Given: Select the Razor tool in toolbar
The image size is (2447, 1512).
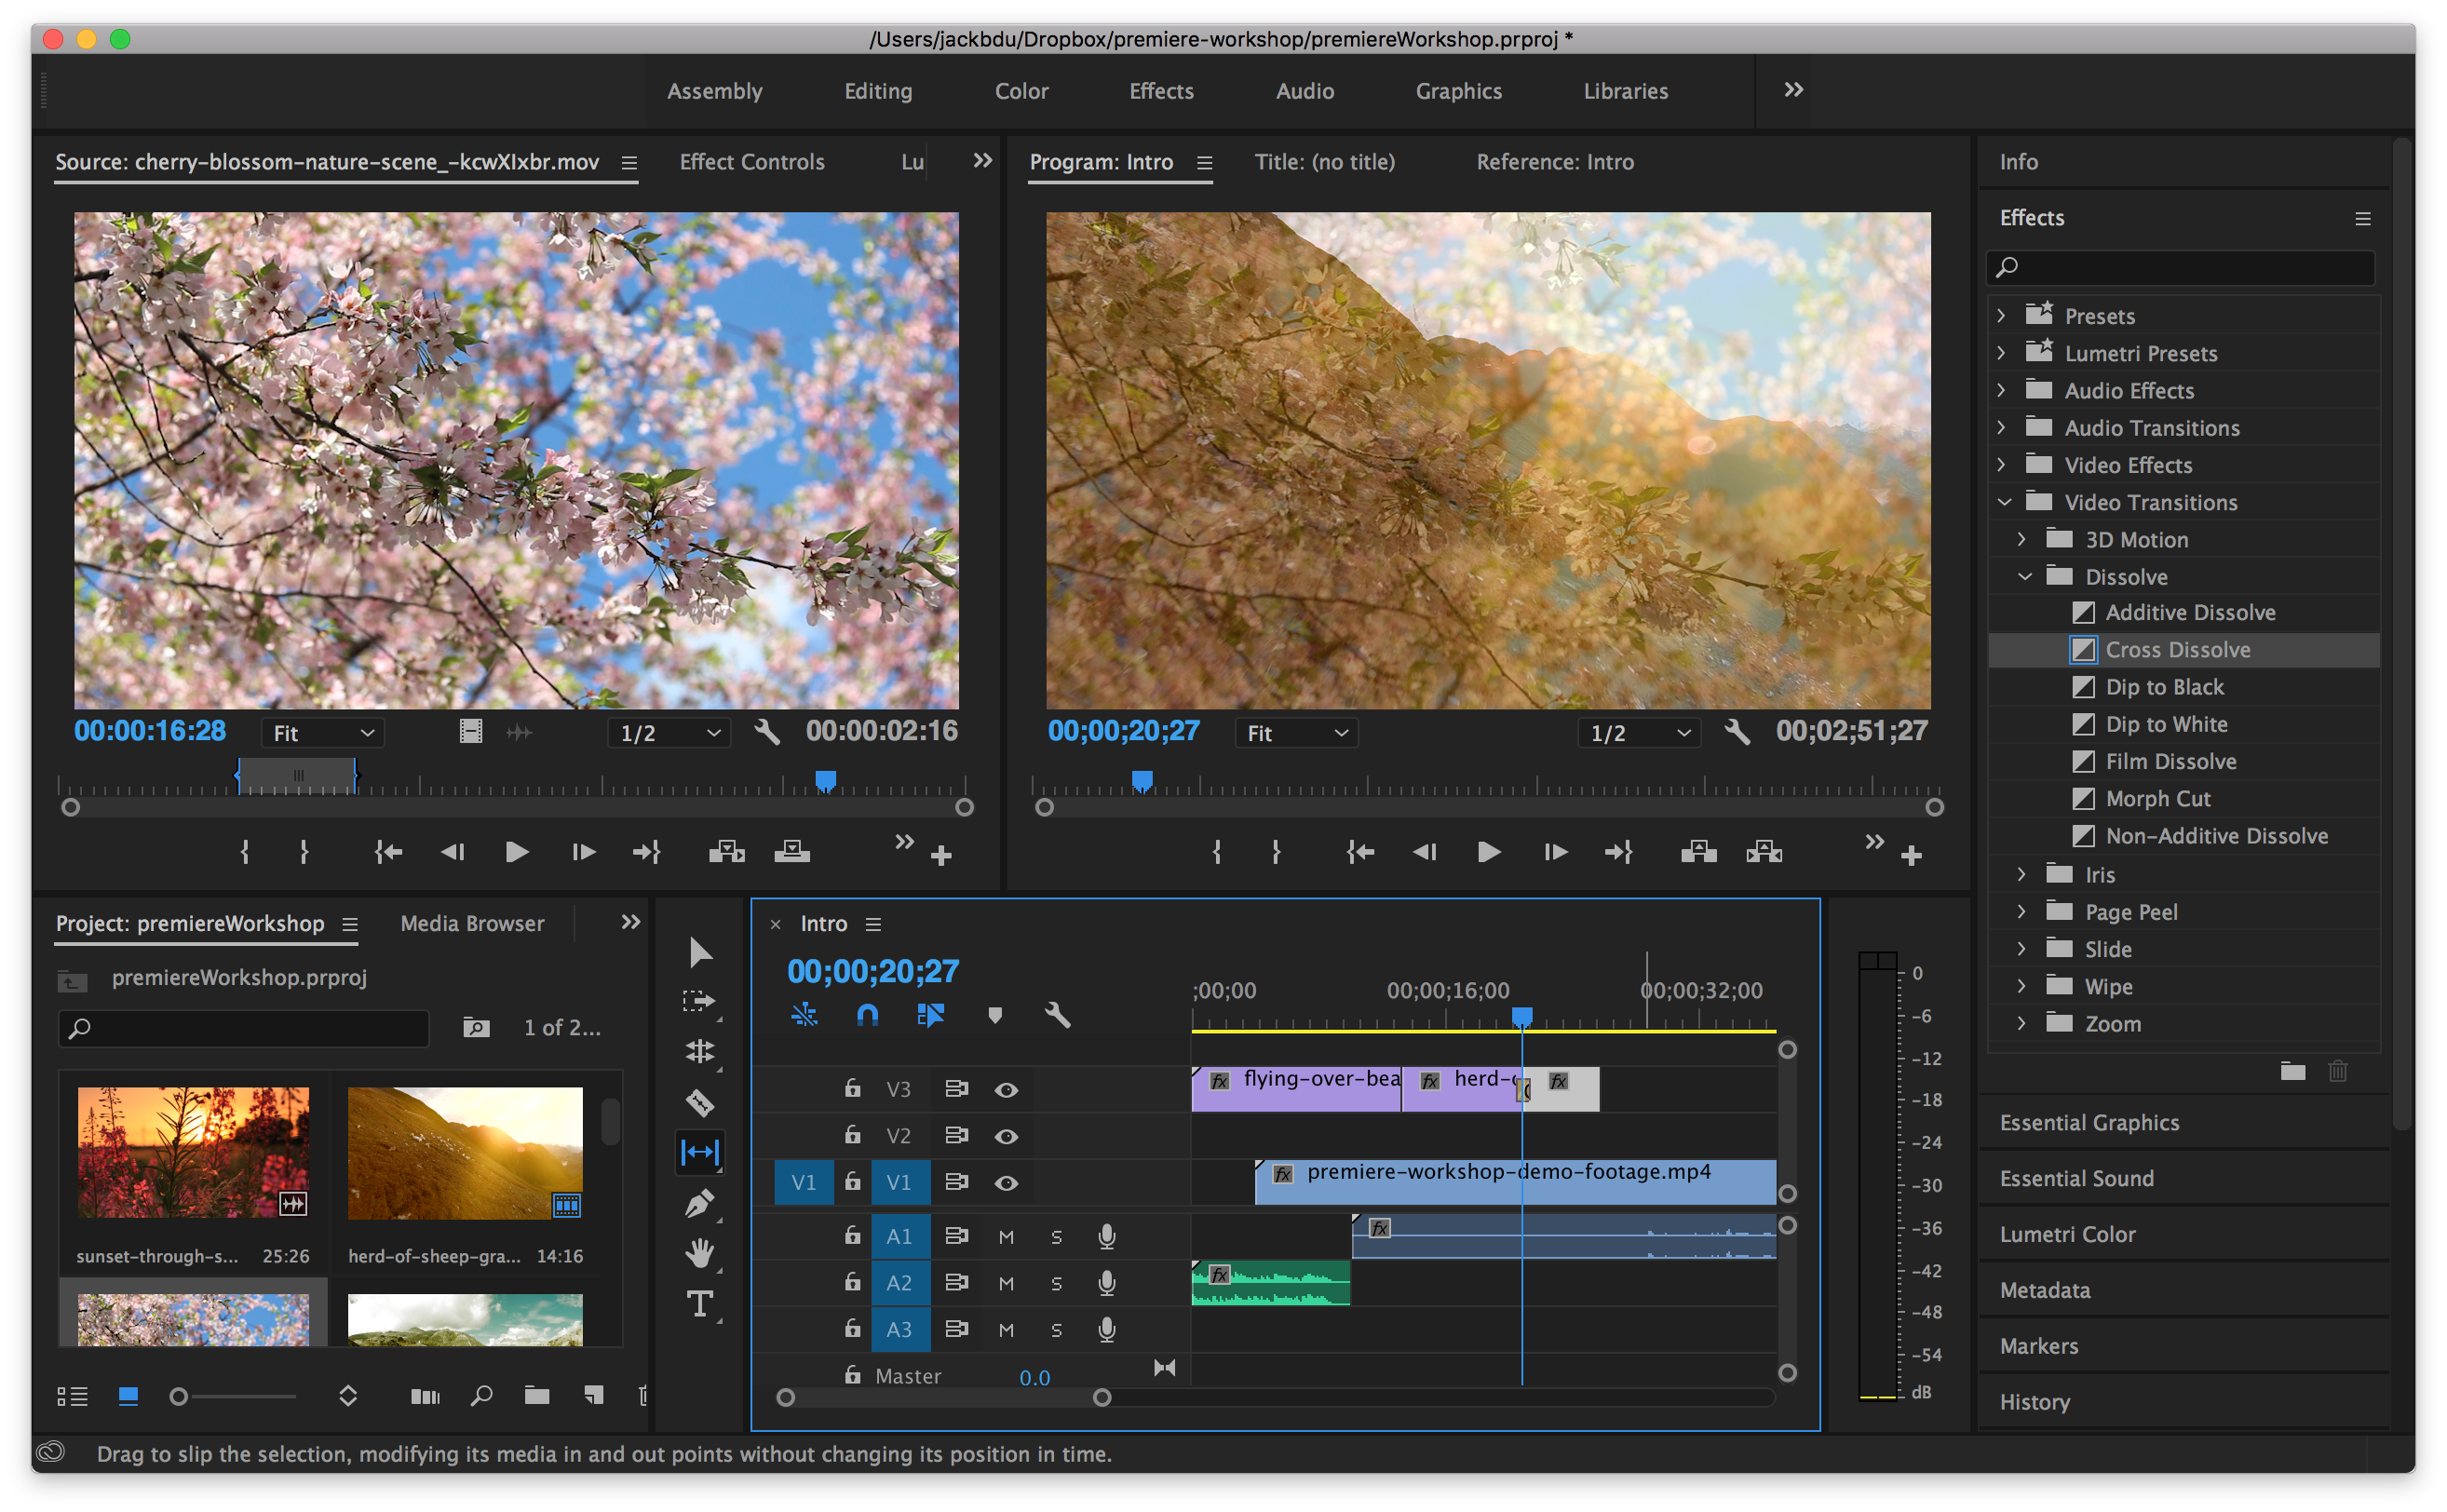Looking at the screenshot, I should [700, 1102].
